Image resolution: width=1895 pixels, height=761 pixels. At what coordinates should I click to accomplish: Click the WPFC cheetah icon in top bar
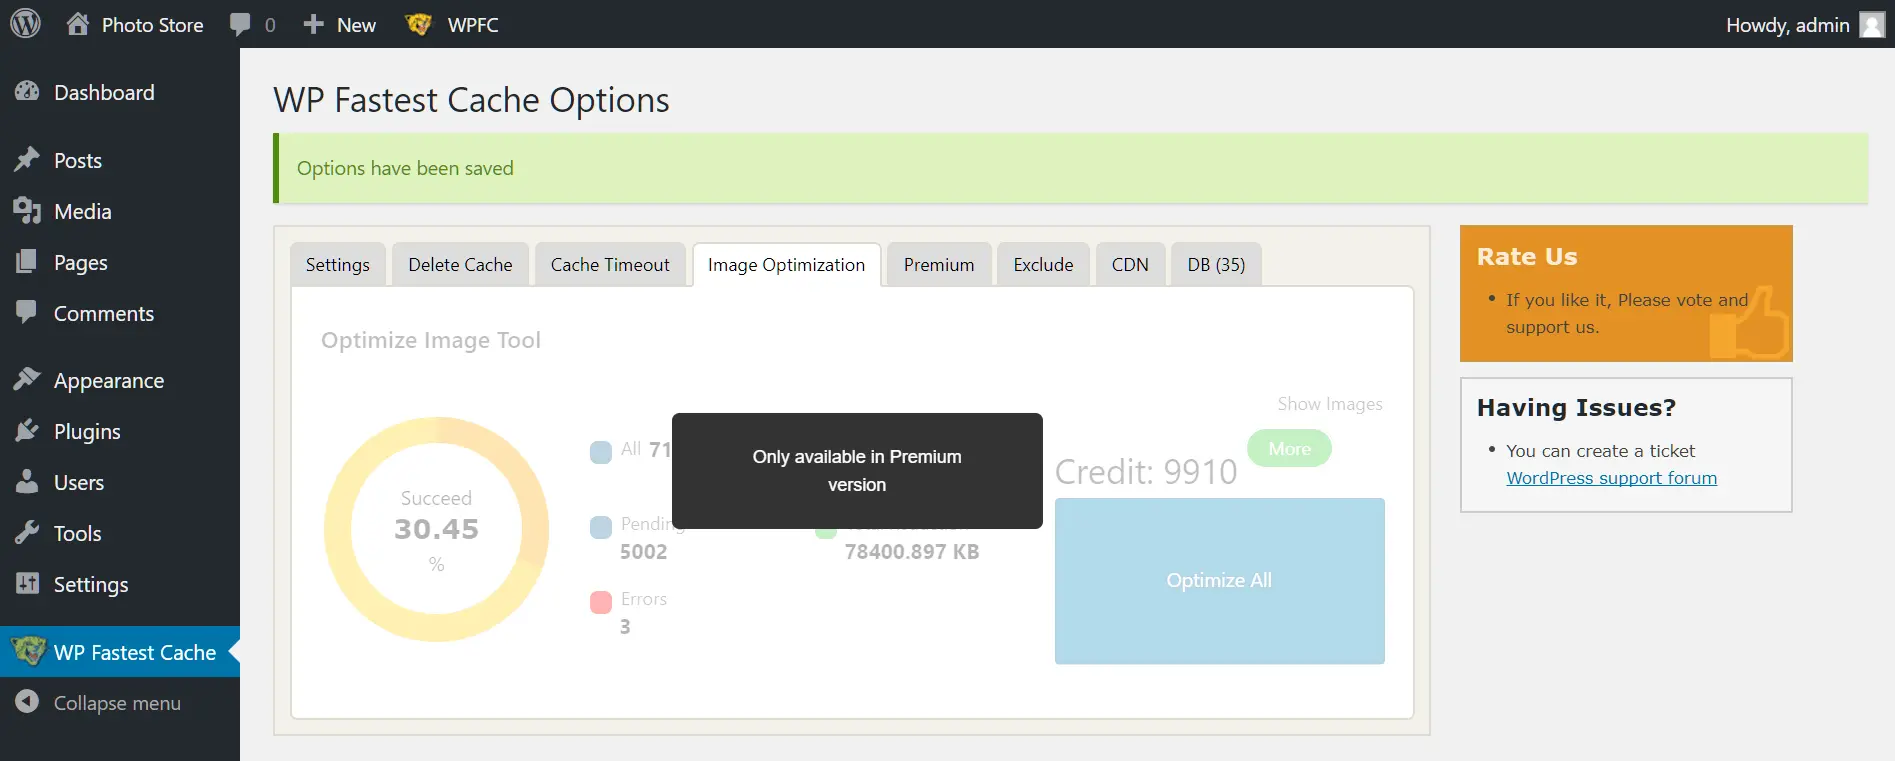pos(418,24)
